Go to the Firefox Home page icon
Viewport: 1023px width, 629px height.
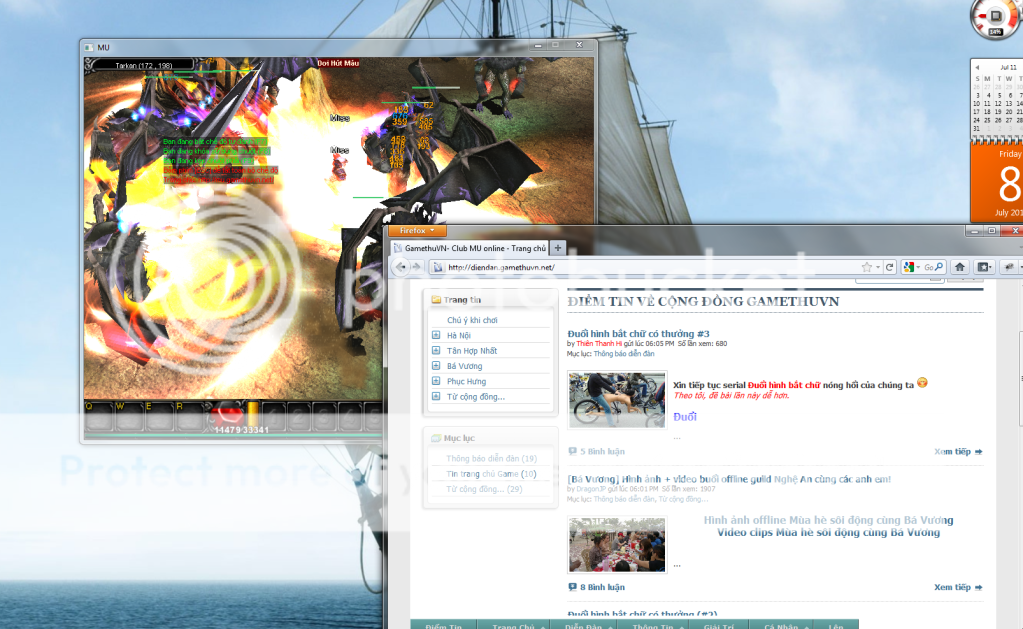(959, 267)
